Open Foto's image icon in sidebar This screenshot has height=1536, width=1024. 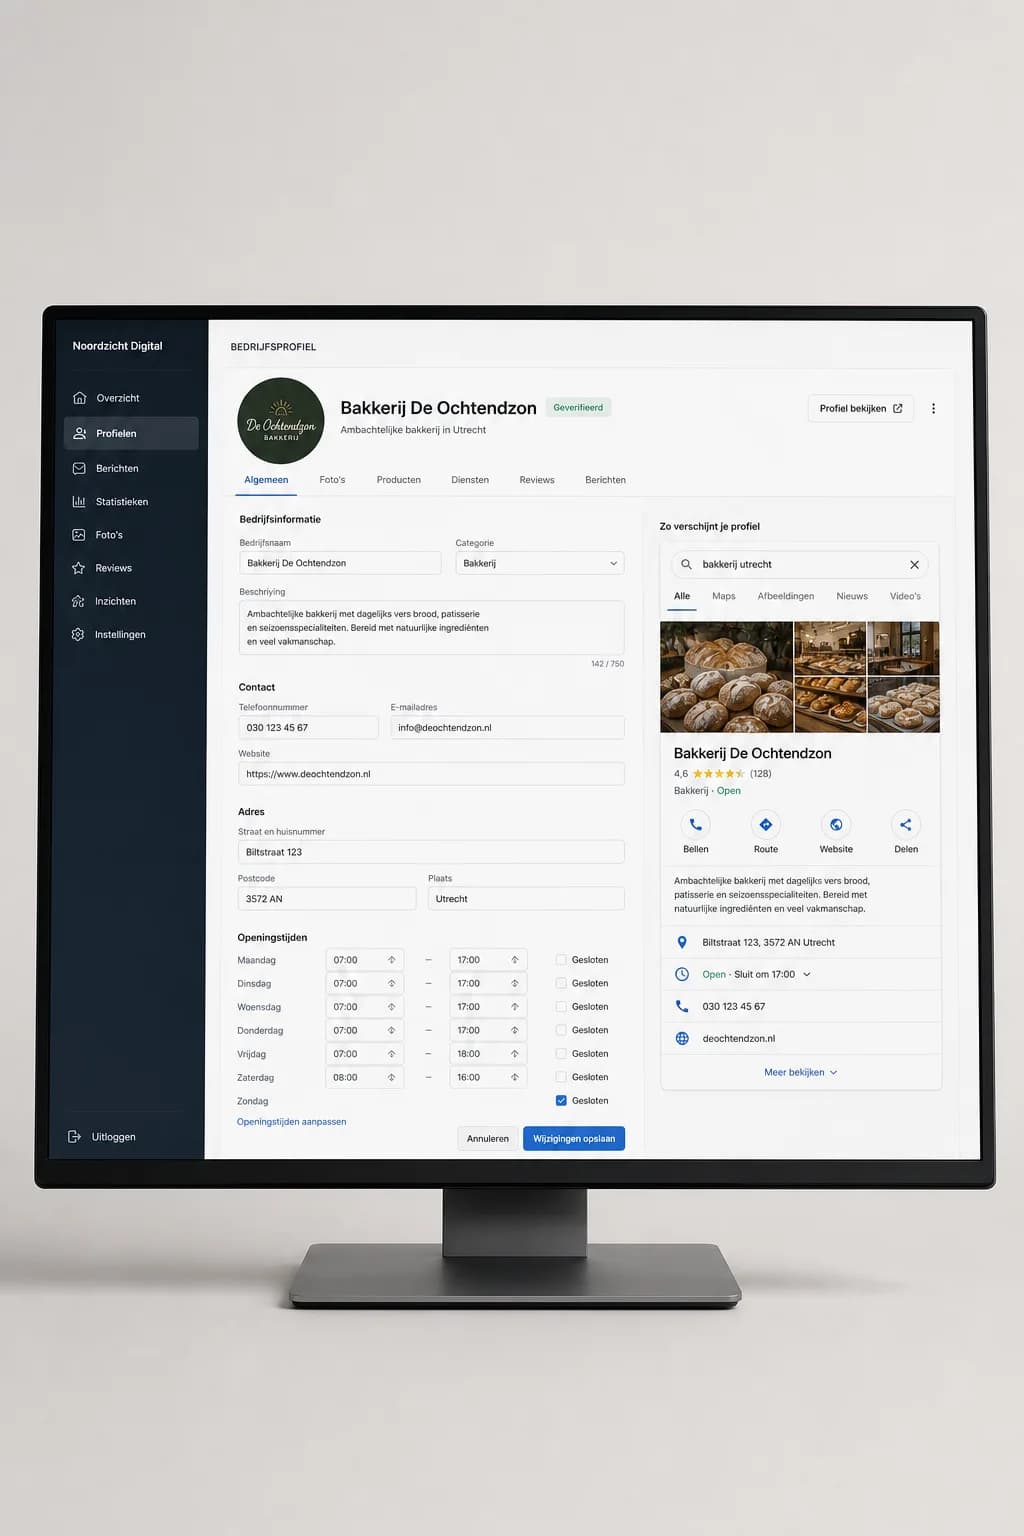pos(79,535)
